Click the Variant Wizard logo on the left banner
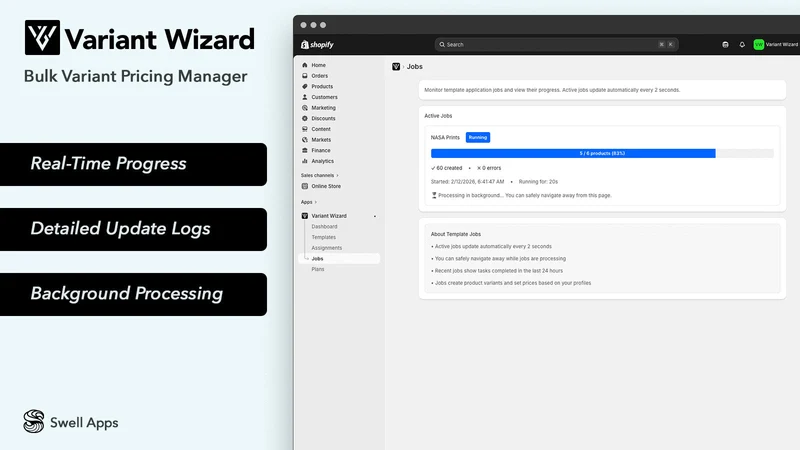The image size is (800, 450). (x=42, y=38)
